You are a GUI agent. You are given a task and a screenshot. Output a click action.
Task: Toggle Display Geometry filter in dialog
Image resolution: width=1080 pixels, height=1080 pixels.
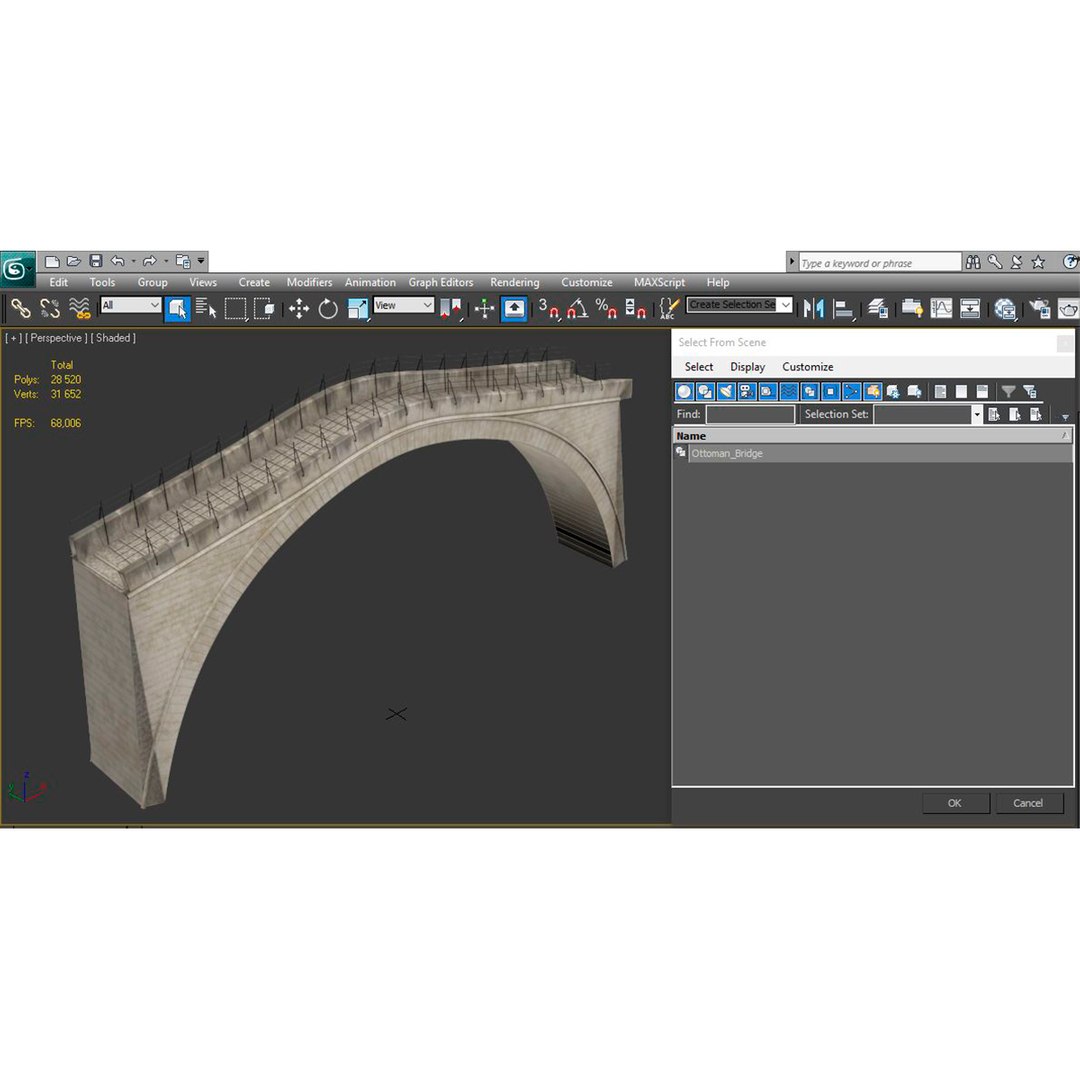[684, 392]
